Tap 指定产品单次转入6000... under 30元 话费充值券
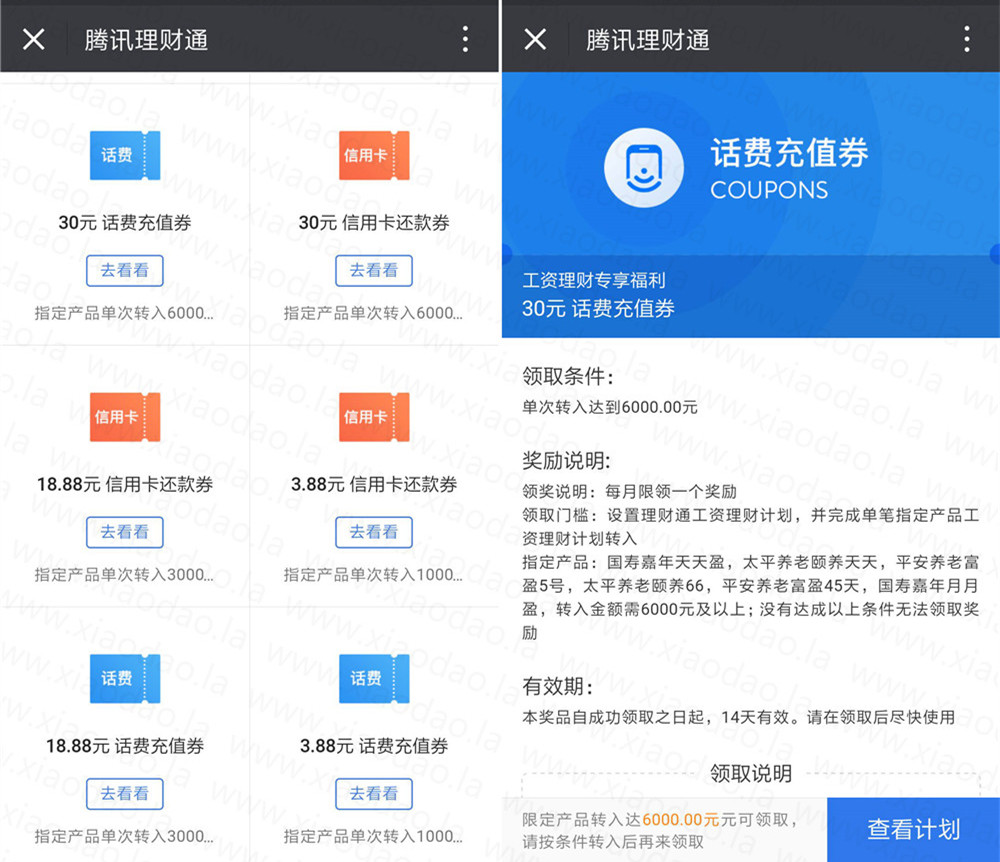Image resolution: width=1000 pixels, height=862 pixels. pyautogui.click(x=124, y=313)
